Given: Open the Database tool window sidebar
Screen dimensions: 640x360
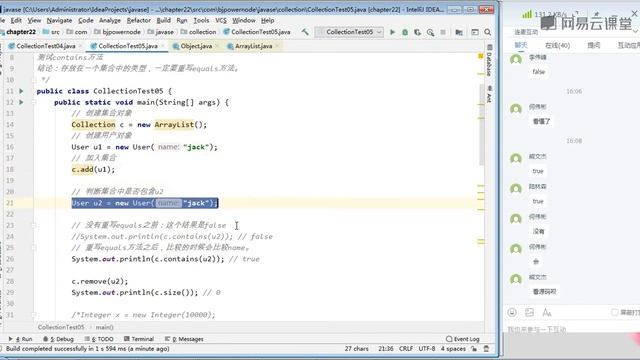Looking at the screenshot, I should (x=489, y=60).
